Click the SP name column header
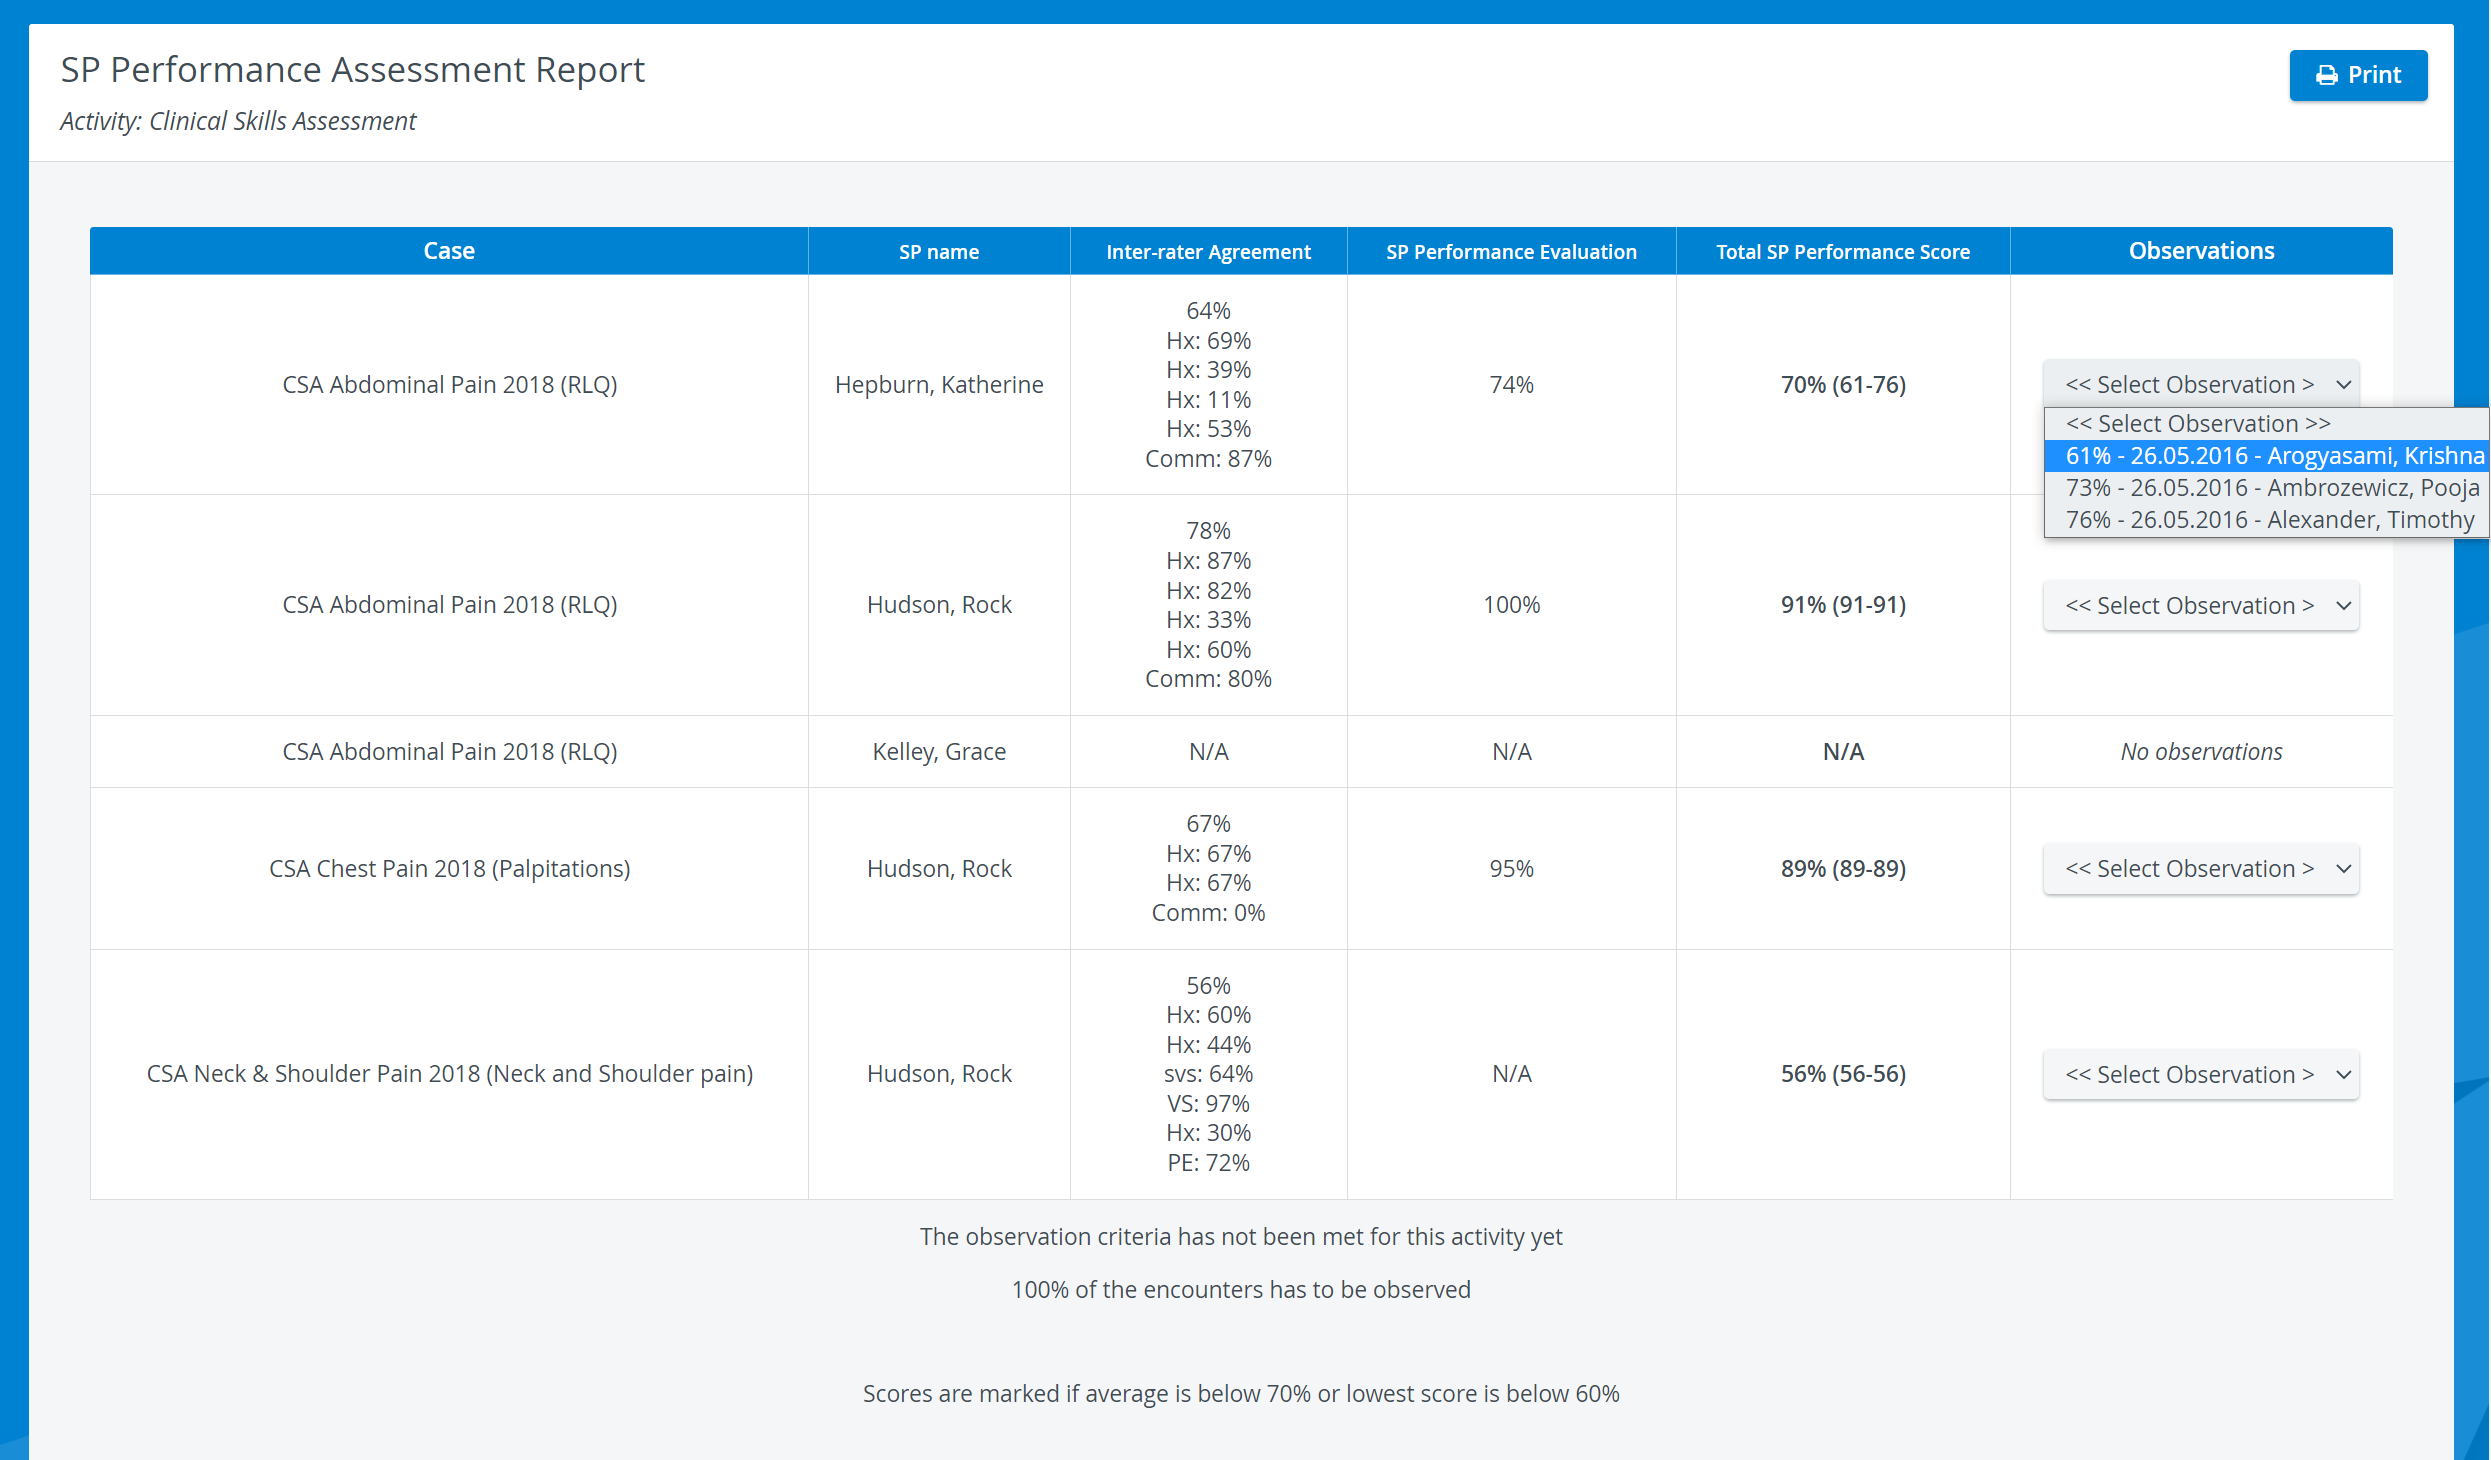The image size is (2491, 1460). point(939,251)
